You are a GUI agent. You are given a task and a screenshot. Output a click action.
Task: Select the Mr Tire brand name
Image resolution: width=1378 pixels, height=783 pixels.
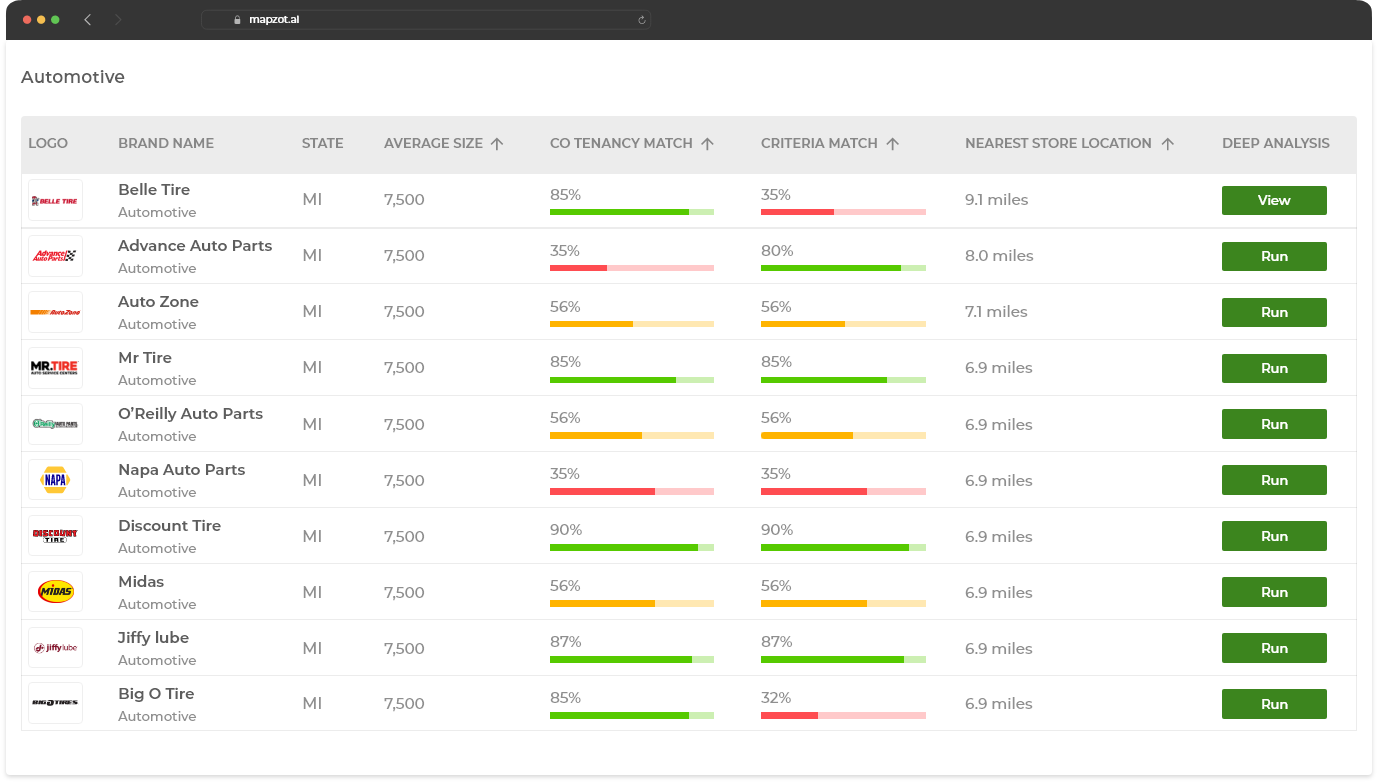click(x=145, y=358)
